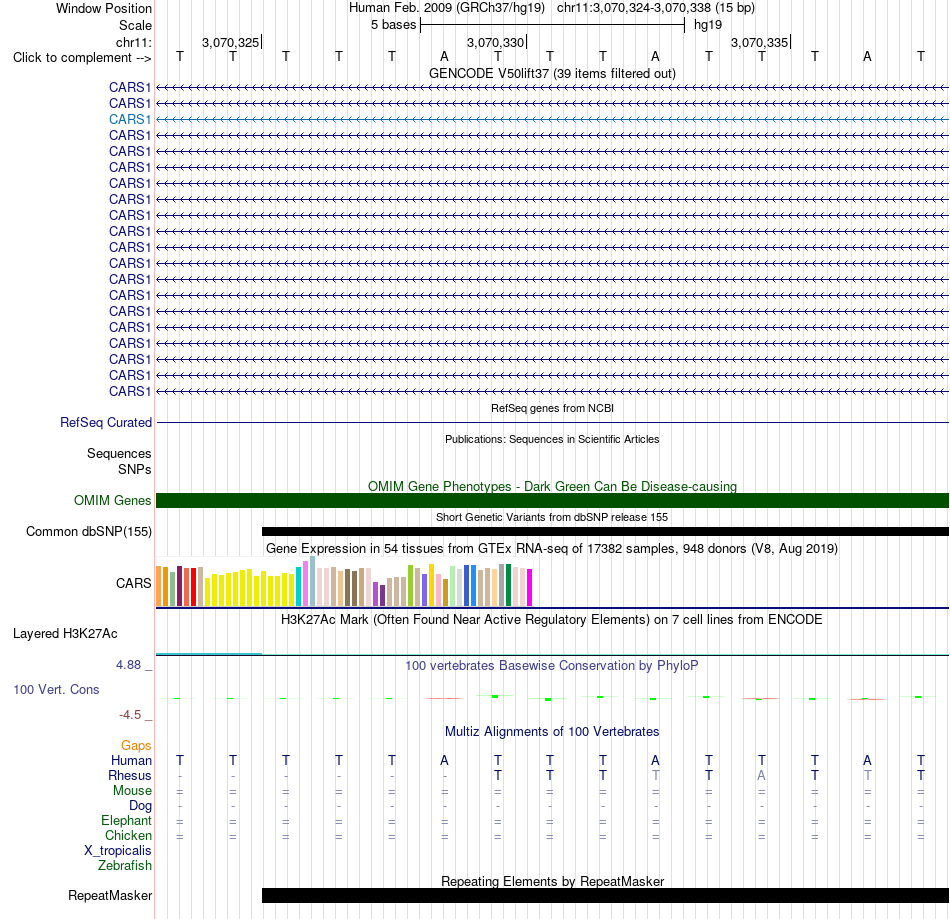Click the black RepeatMasker element bar

[x=605, y=895]
